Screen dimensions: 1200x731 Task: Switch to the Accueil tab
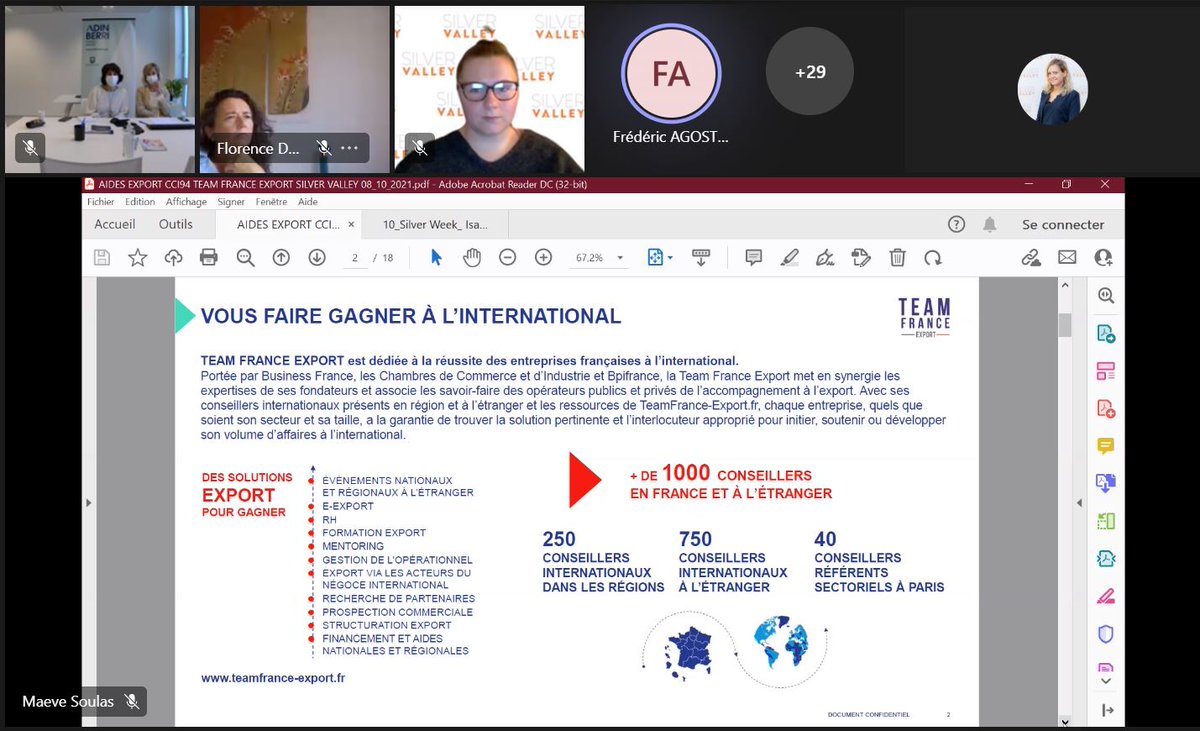coord(115,225)
